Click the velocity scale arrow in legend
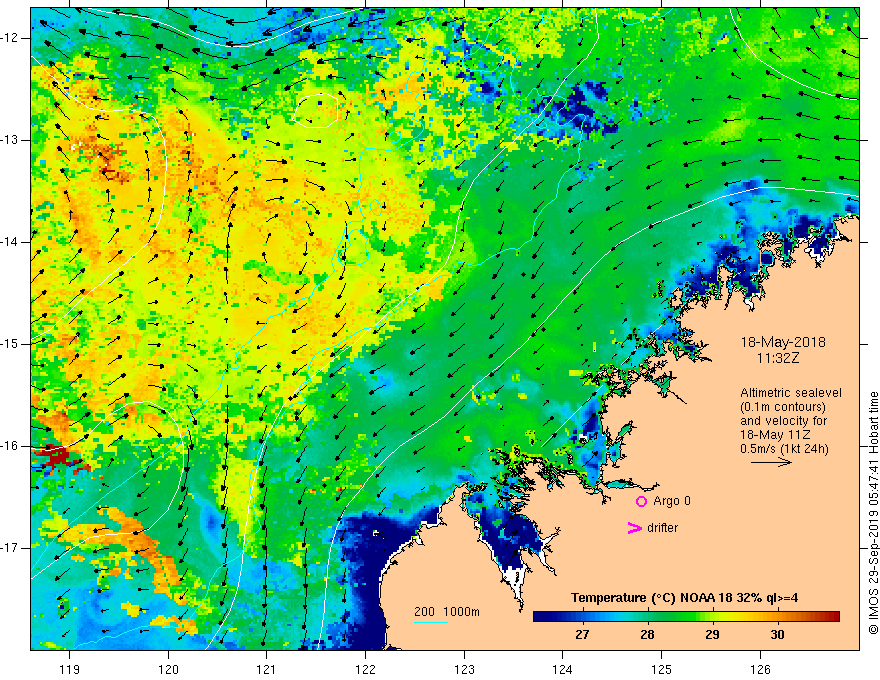 pyautogui.click(x=771, y=462)
